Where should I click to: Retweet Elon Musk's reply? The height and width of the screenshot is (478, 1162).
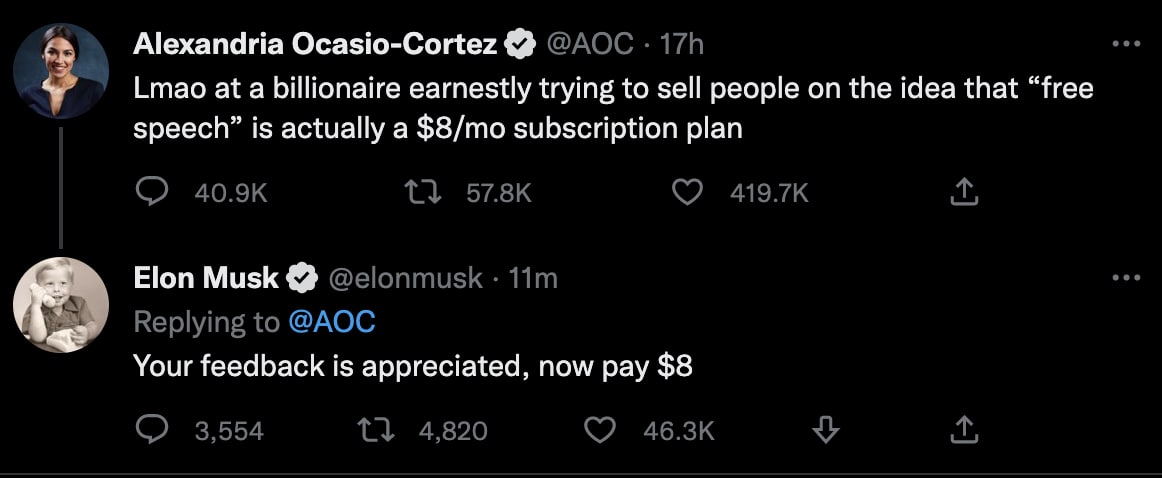(377, 430)
